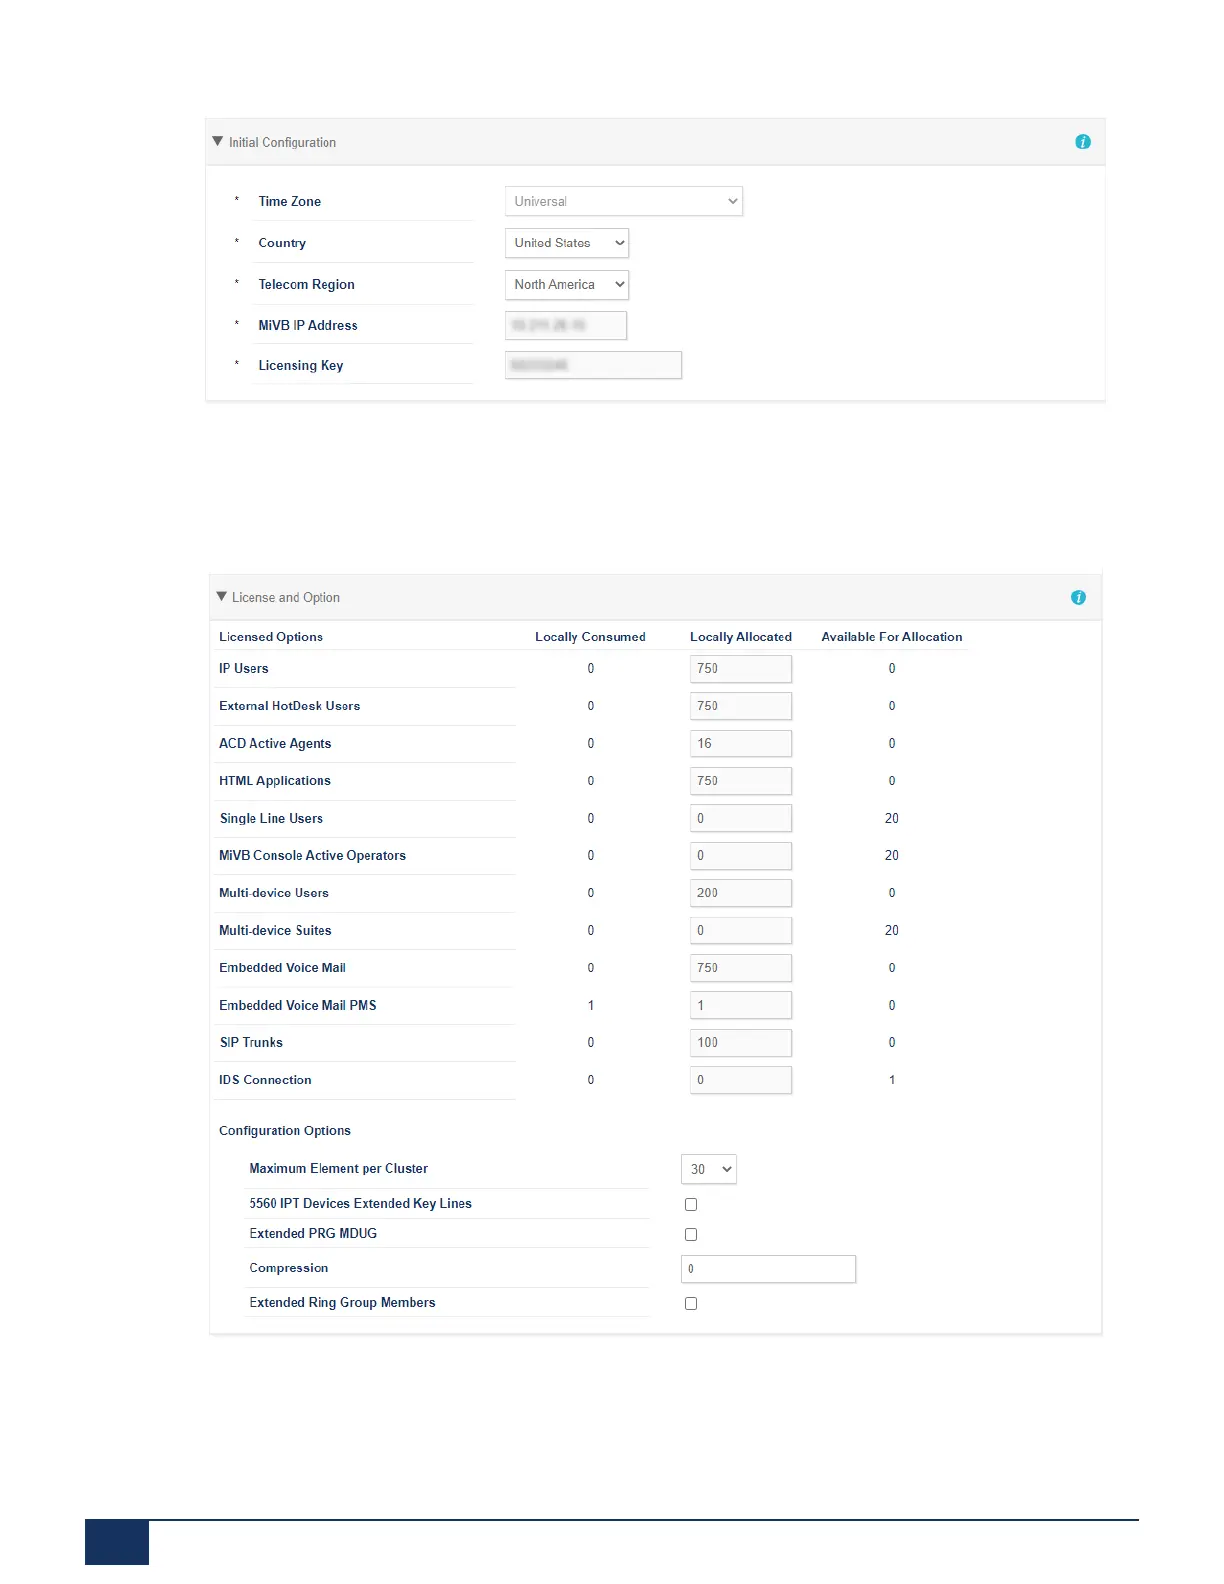Click the Locally Consumed column header
This screenshot has width=1224, height=1584.
pyautogui.click(x=590, y=637)
